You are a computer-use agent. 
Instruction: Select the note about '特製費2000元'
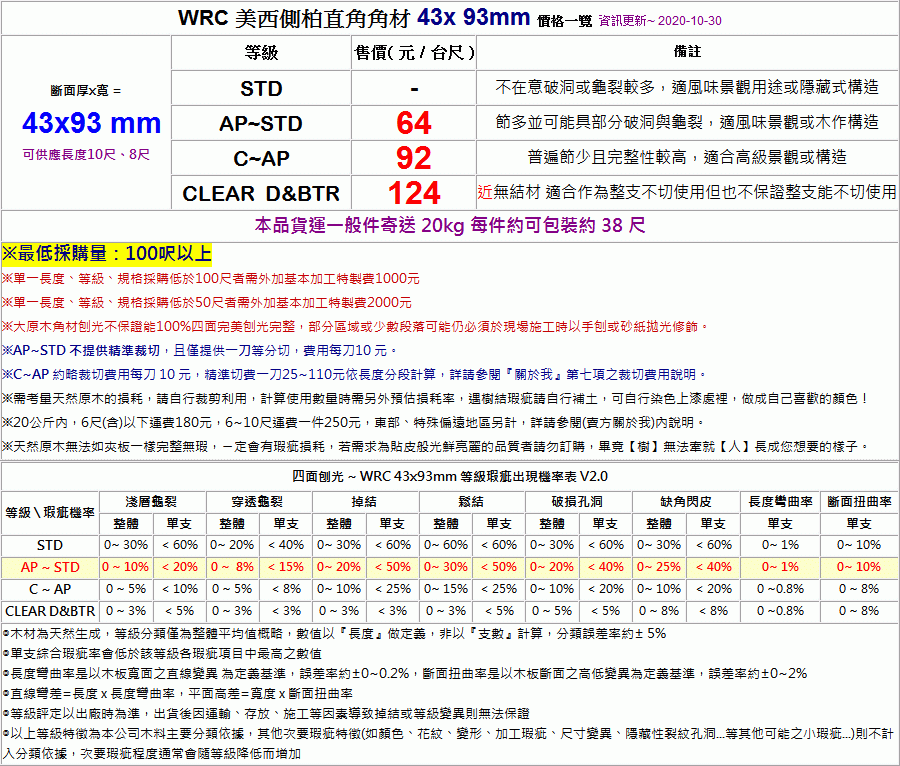click(206, 303)
